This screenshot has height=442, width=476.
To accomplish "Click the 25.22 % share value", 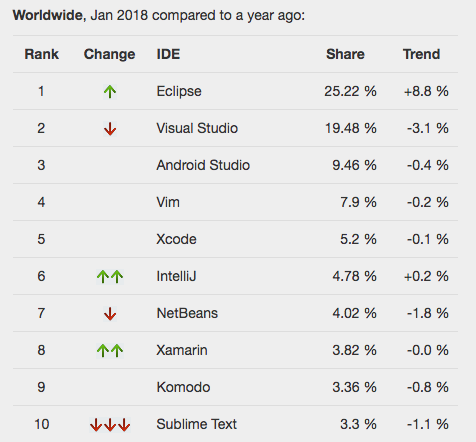I will [350, 91].
